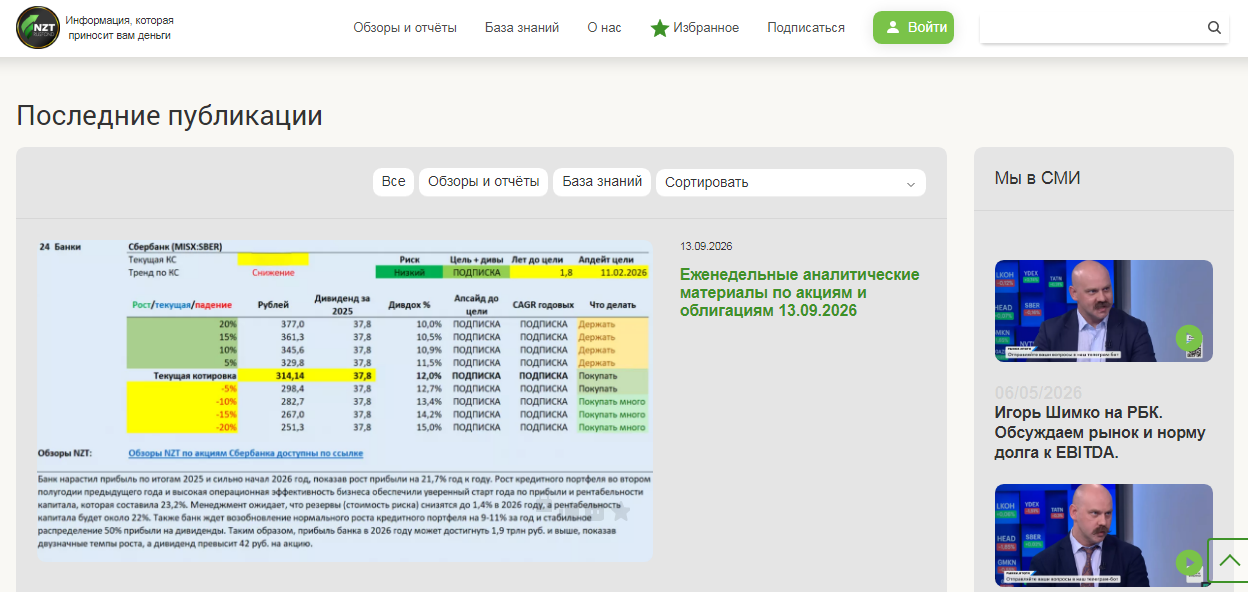Click the publication date 13.09.2026
Image resolution: width=1248 pixels, height=592 pixels.
(x=705, y=246)
